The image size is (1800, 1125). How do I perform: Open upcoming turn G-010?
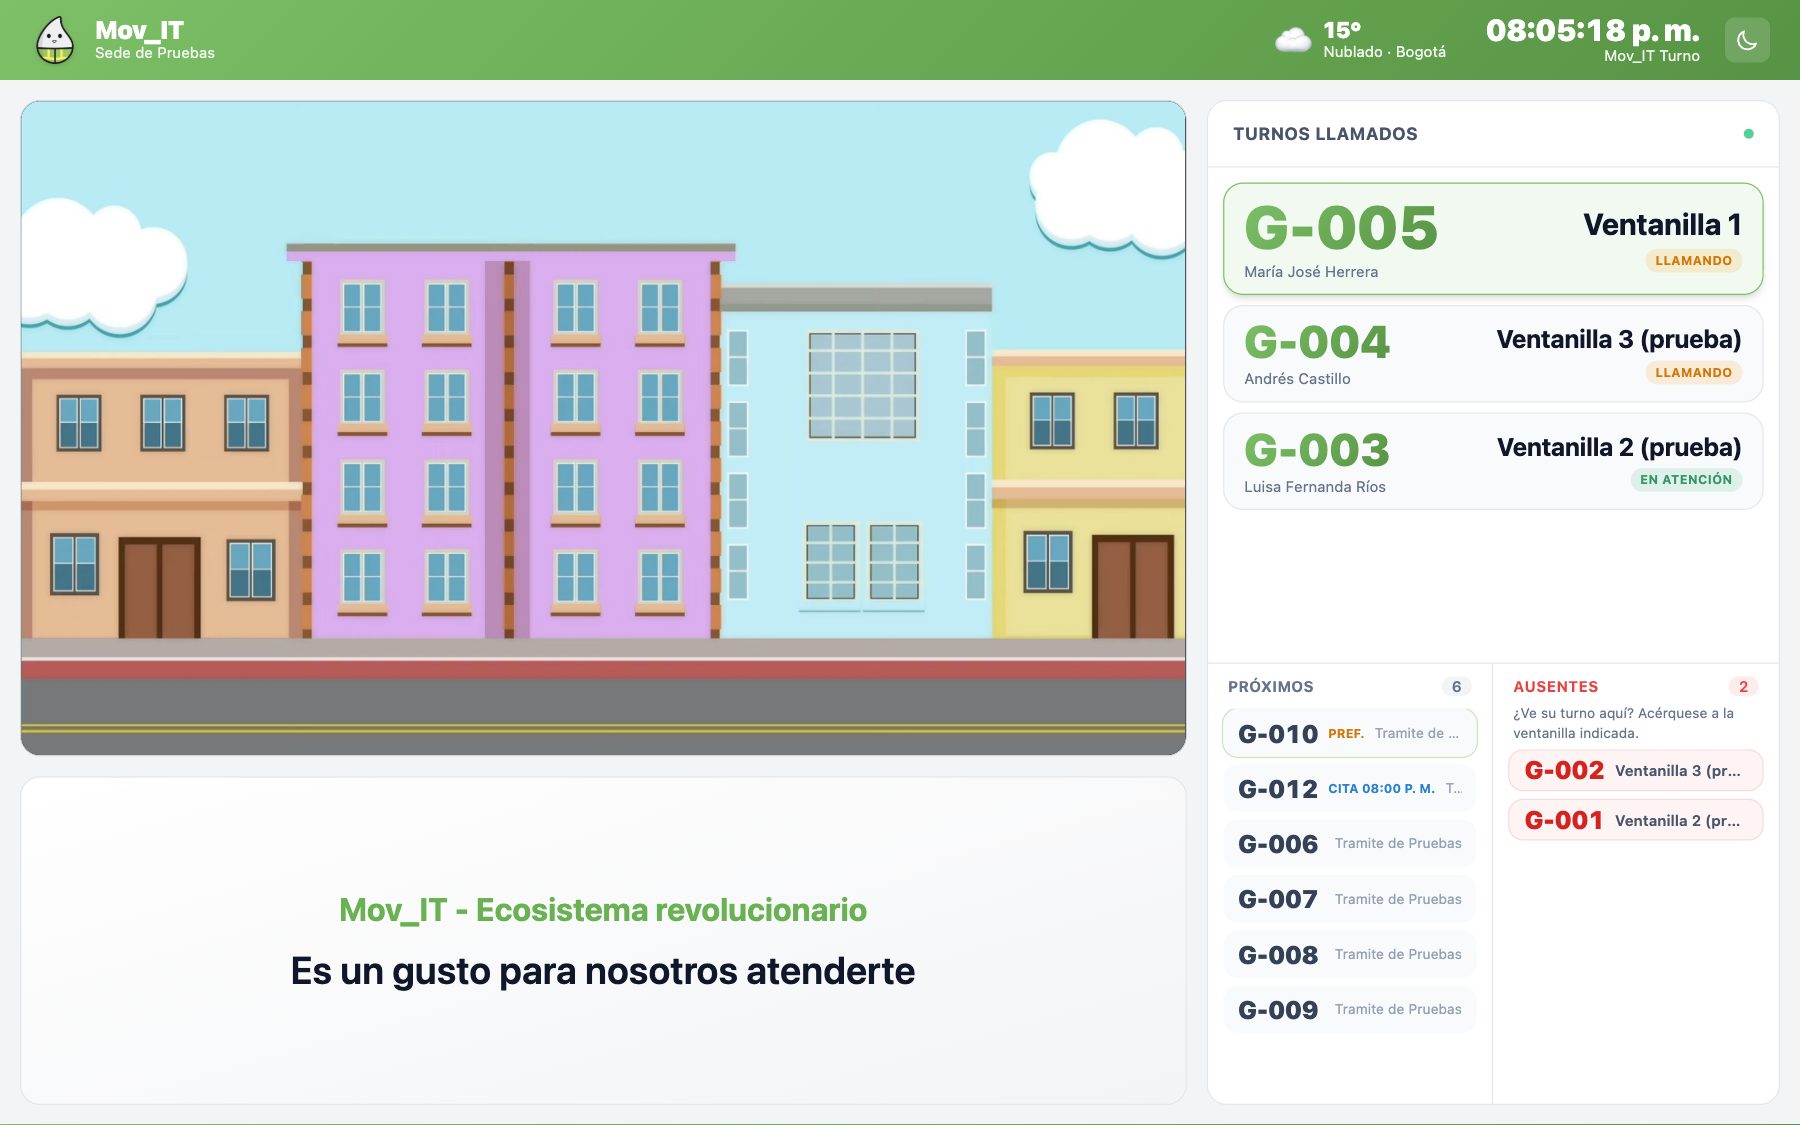(1349, 734)
